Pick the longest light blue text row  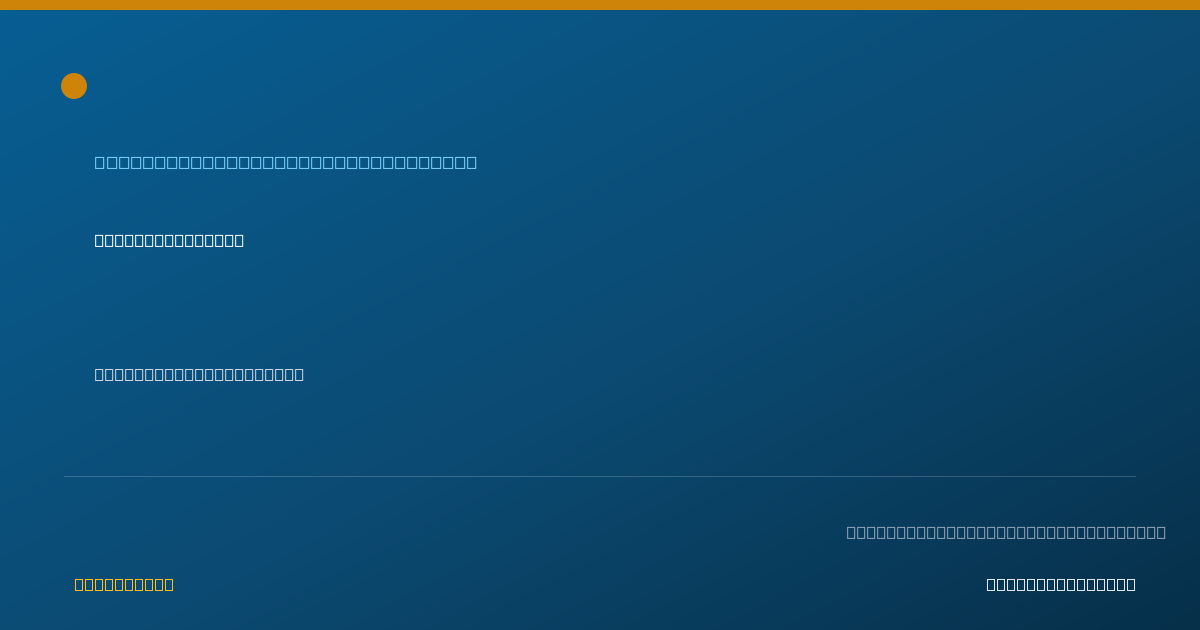[x=286, y=162]
